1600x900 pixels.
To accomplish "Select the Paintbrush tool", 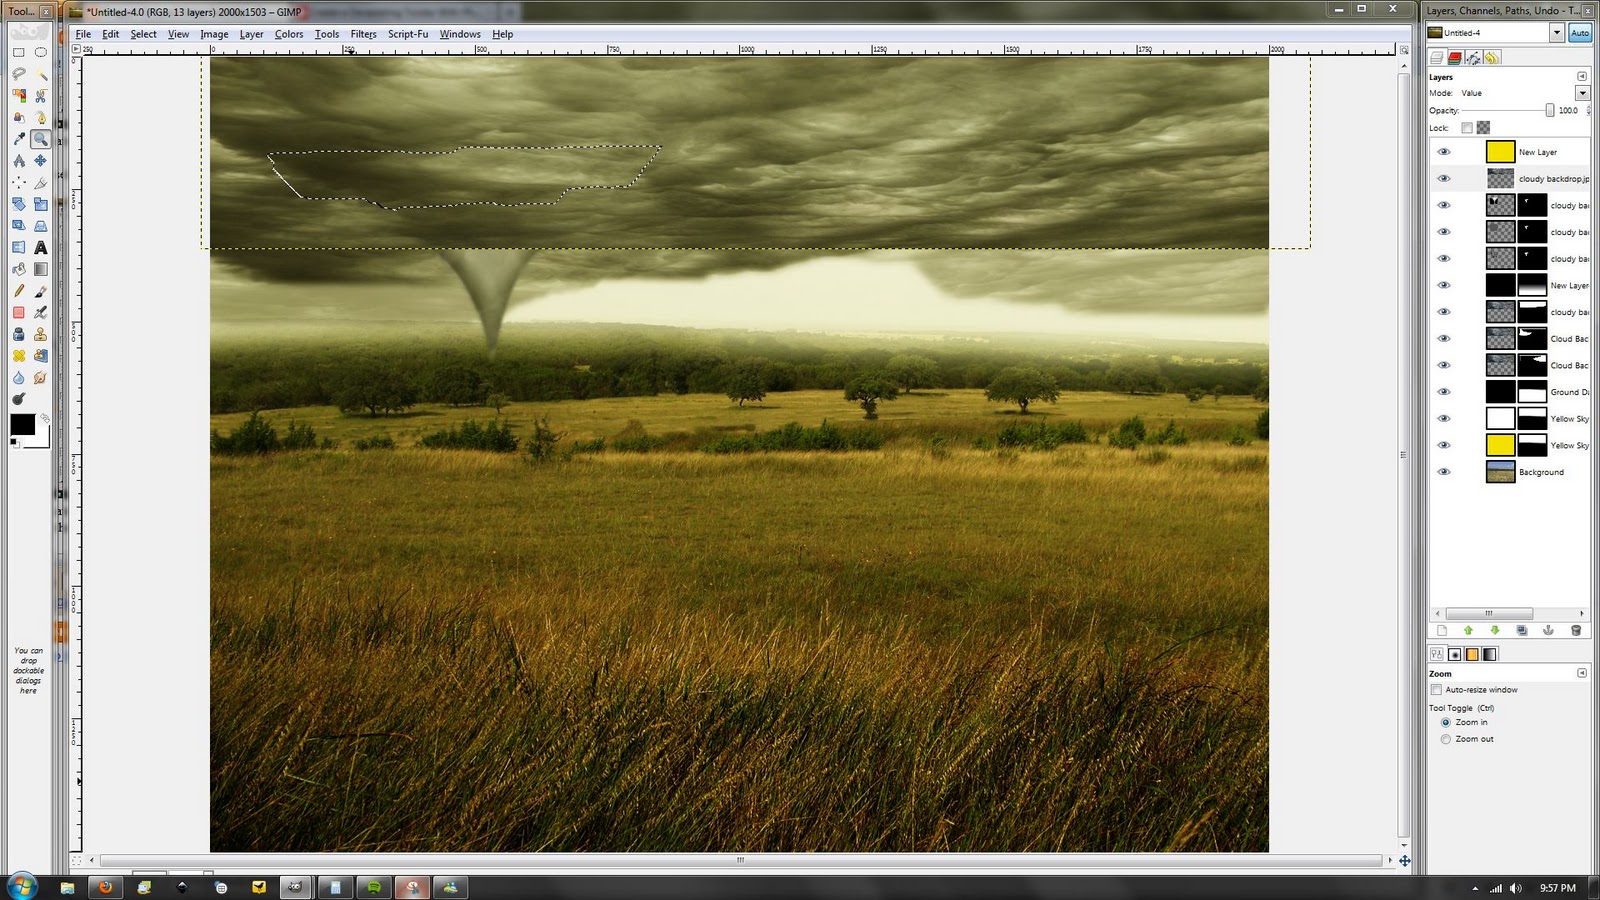I will click(40, 290).
